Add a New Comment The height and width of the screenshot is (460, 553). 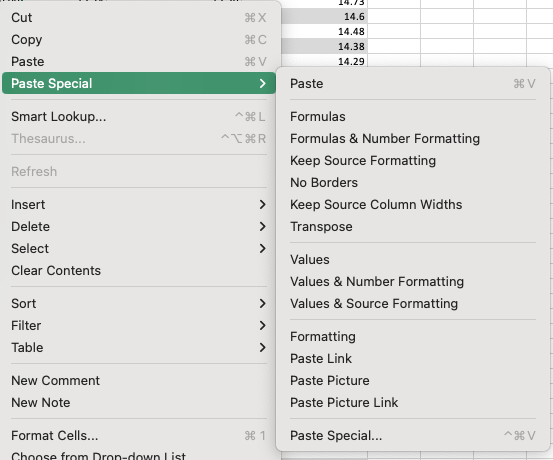coord(139,381)
